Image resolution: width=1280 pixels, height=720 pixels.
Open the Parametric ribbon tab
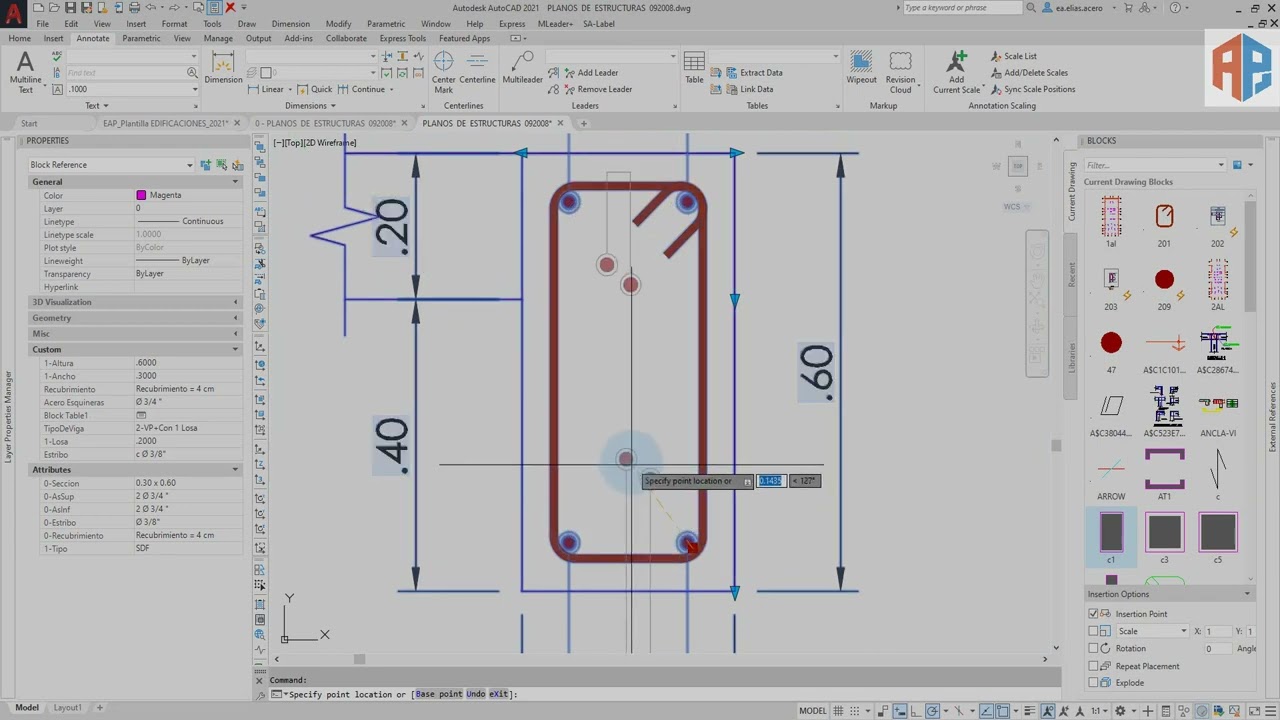pyautogui.click(x=141, y=38)
